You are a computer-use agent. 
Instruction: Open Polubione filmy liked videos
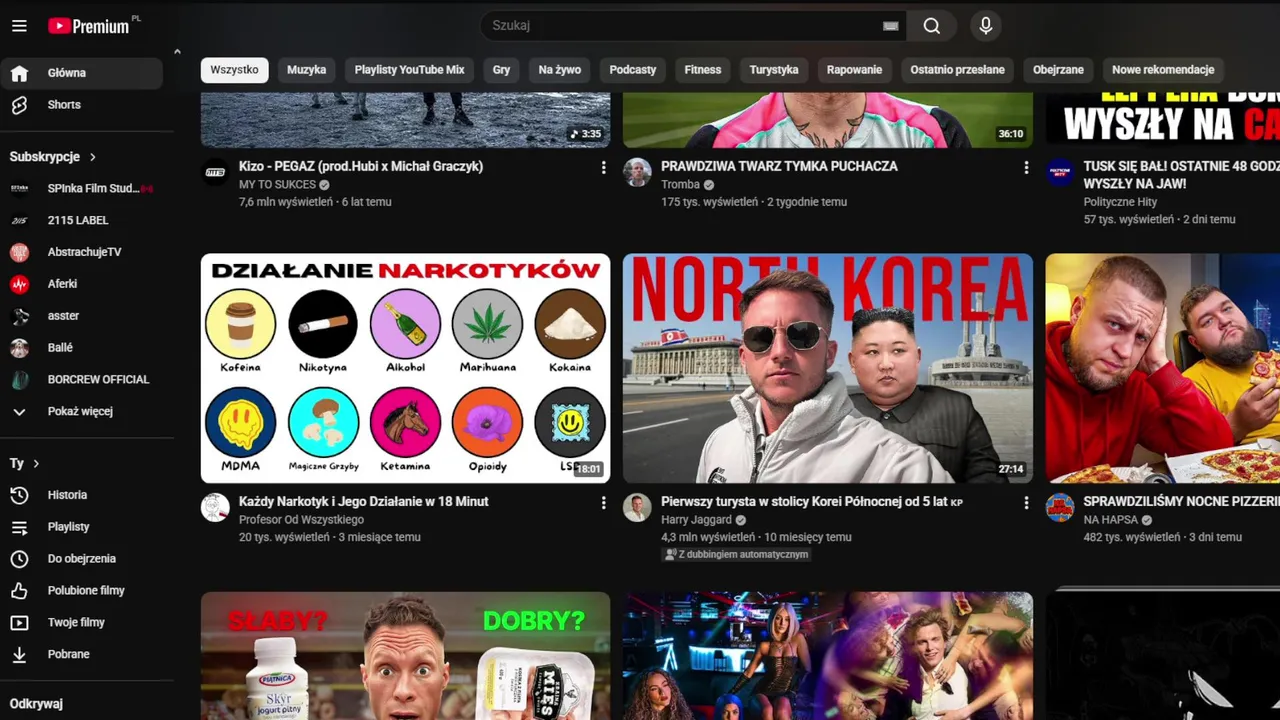click(82, 591)
